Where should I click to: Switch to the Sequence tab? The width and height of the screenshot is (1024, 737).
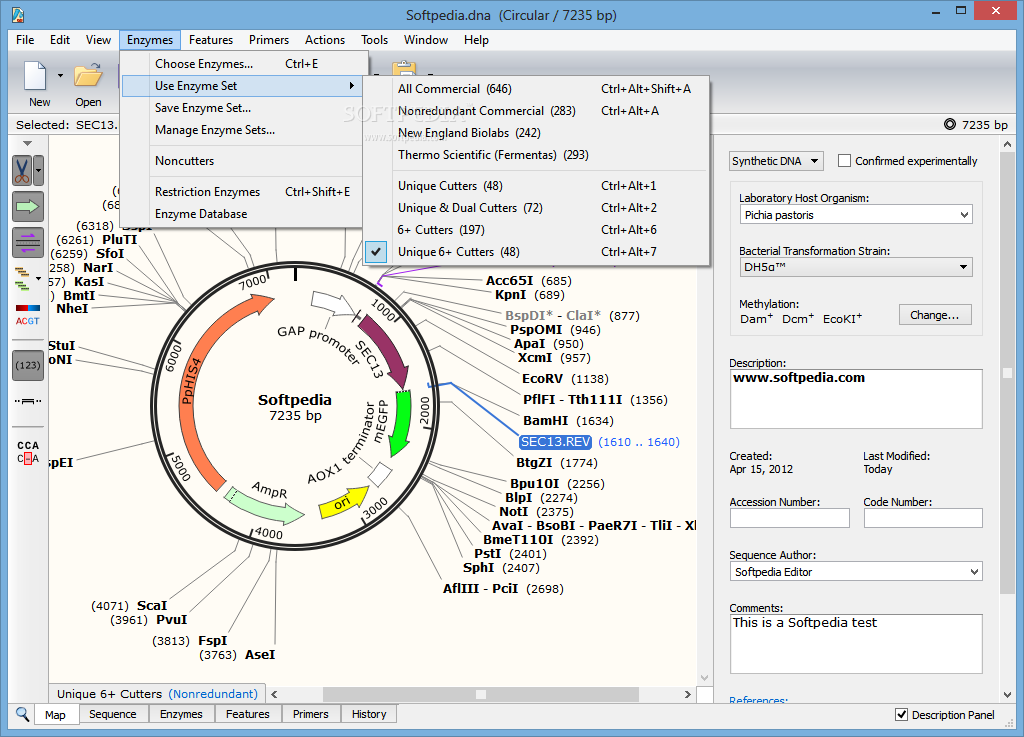point(112,714)
